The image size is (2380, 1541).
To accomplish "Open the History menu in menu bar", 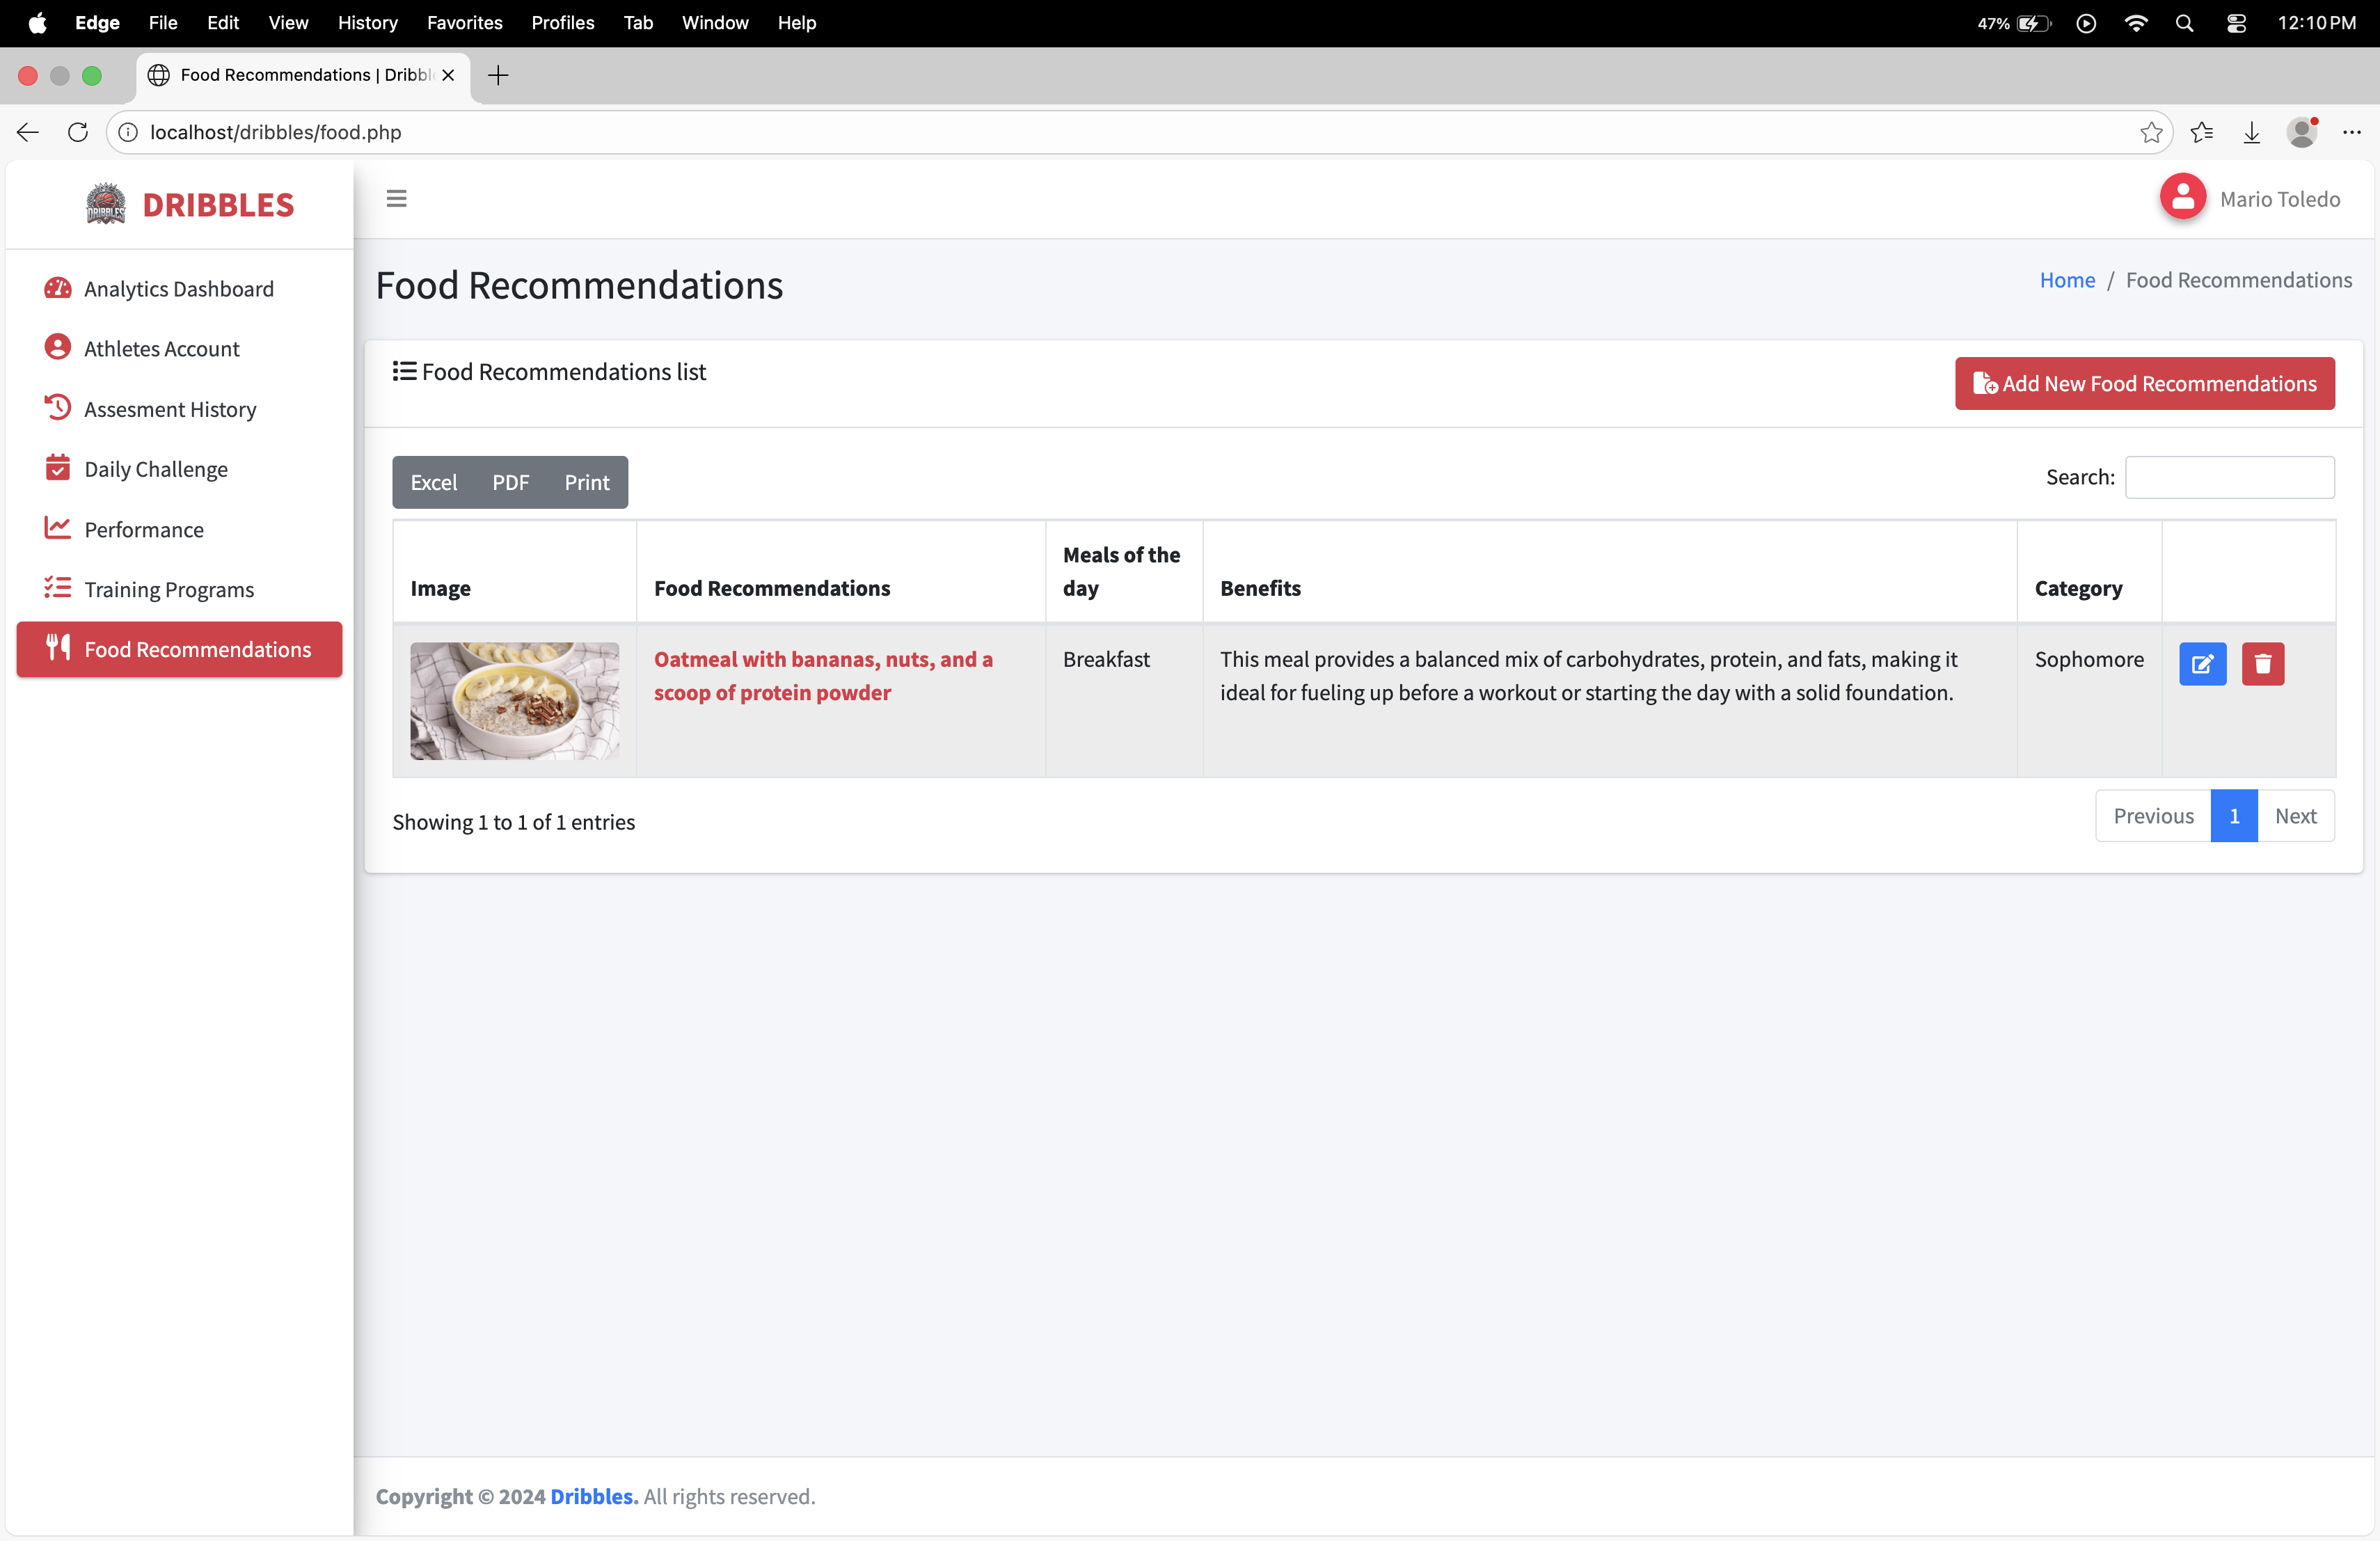I will tap(367, 22).
